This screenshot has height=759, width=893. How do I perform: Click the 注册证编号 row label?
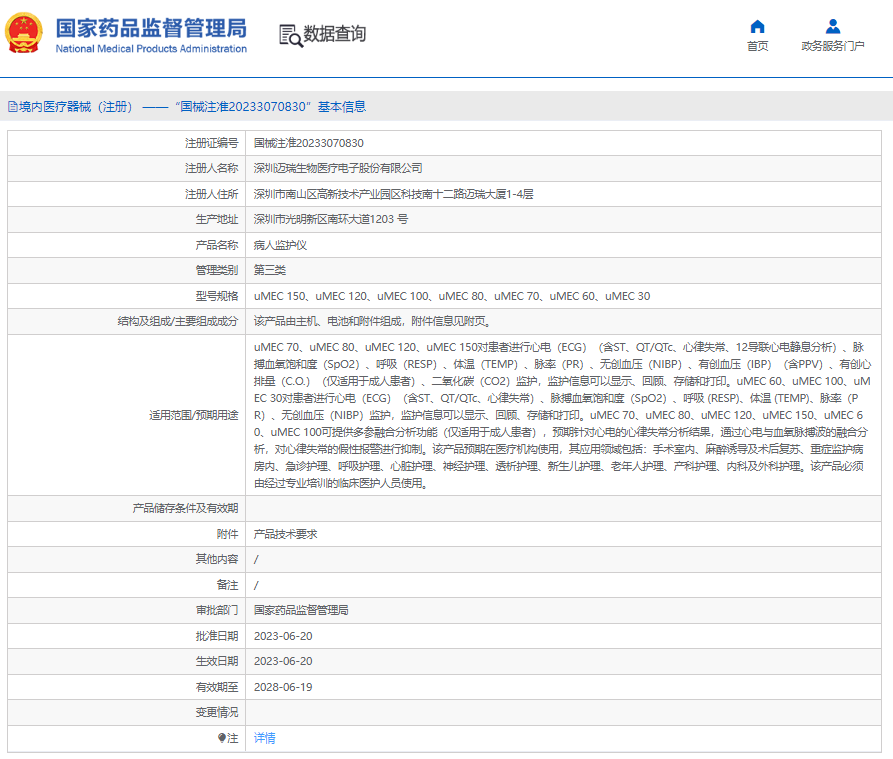[x=211, y=143]
